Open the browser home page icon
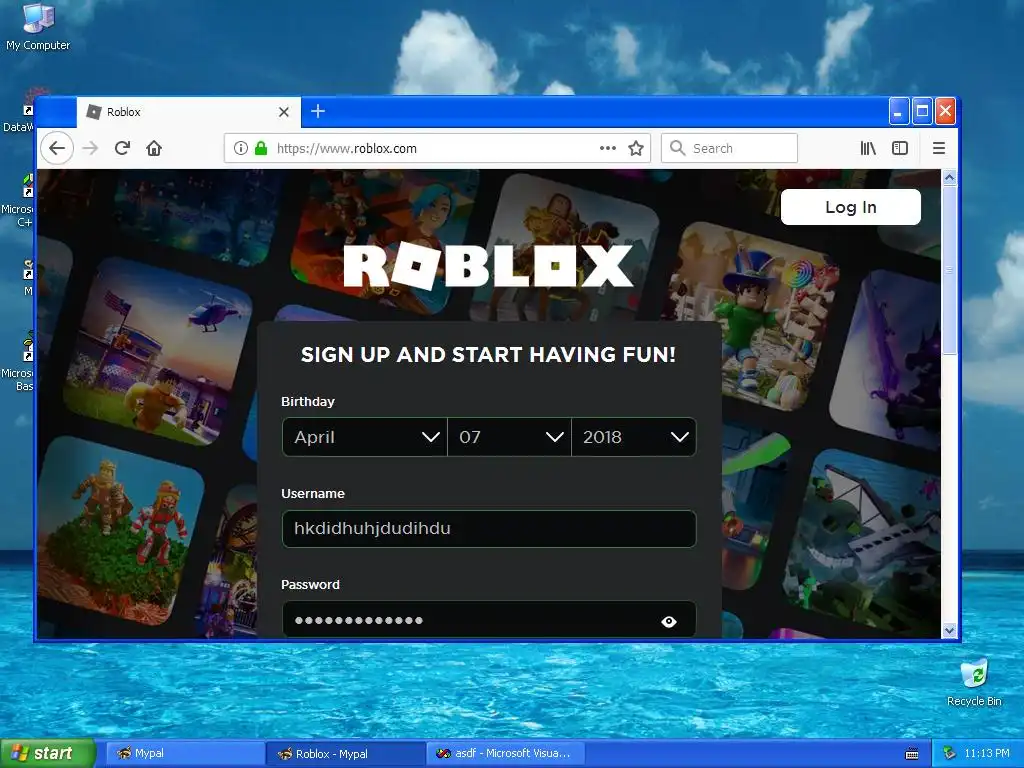The image size is (1024, 768). pos(154,148)
